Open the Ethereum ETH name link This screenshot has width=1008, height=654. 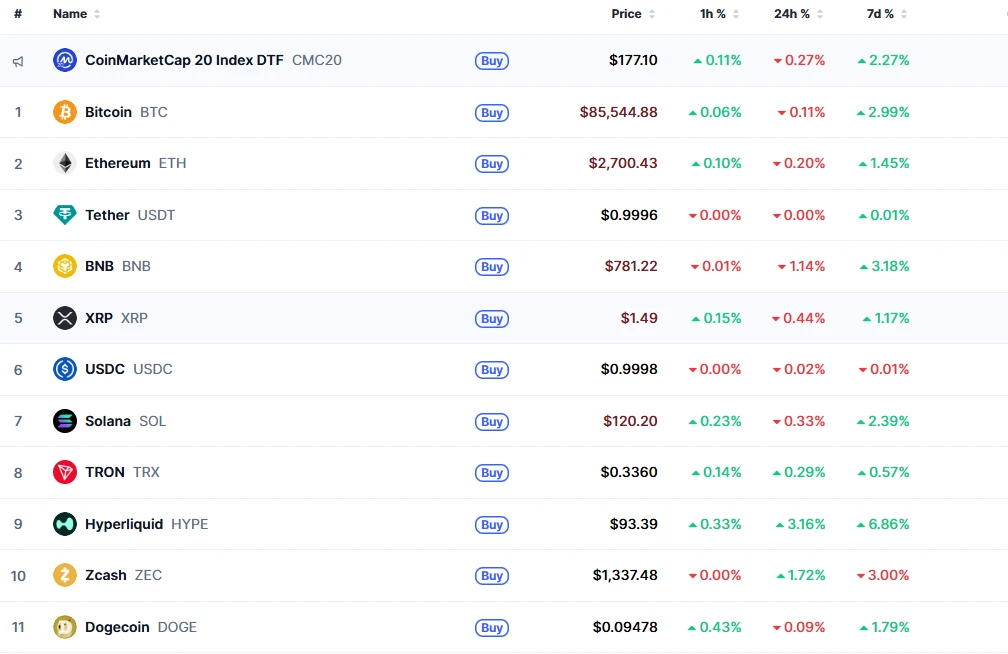point(136,163)
